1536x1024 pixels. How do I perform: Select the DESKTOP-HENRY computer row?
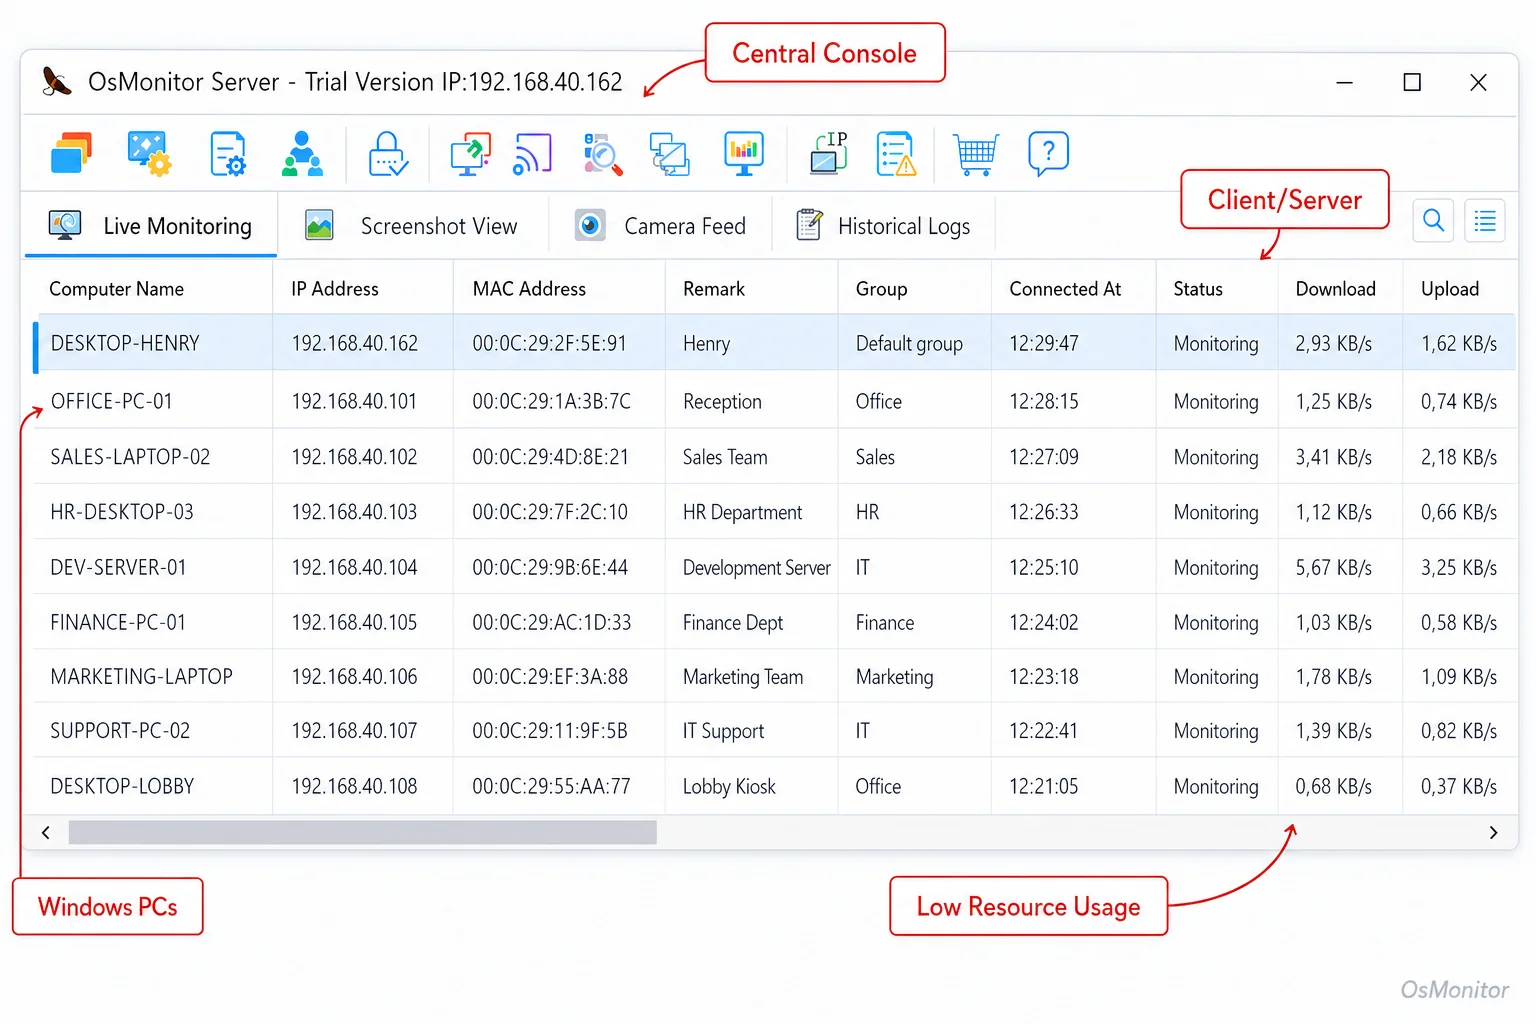pyautogui.click(x=774, y=343)
